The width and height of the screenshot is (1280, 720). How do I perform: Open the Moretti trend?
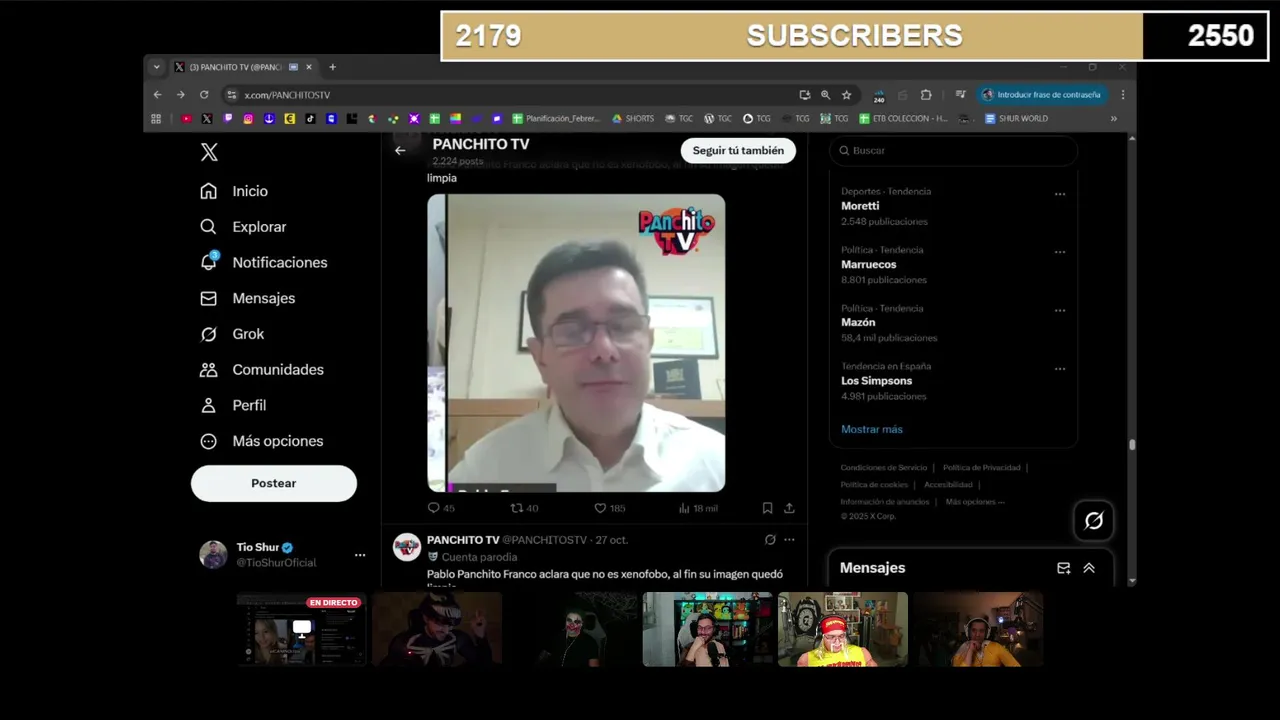(x=860, y=206)
